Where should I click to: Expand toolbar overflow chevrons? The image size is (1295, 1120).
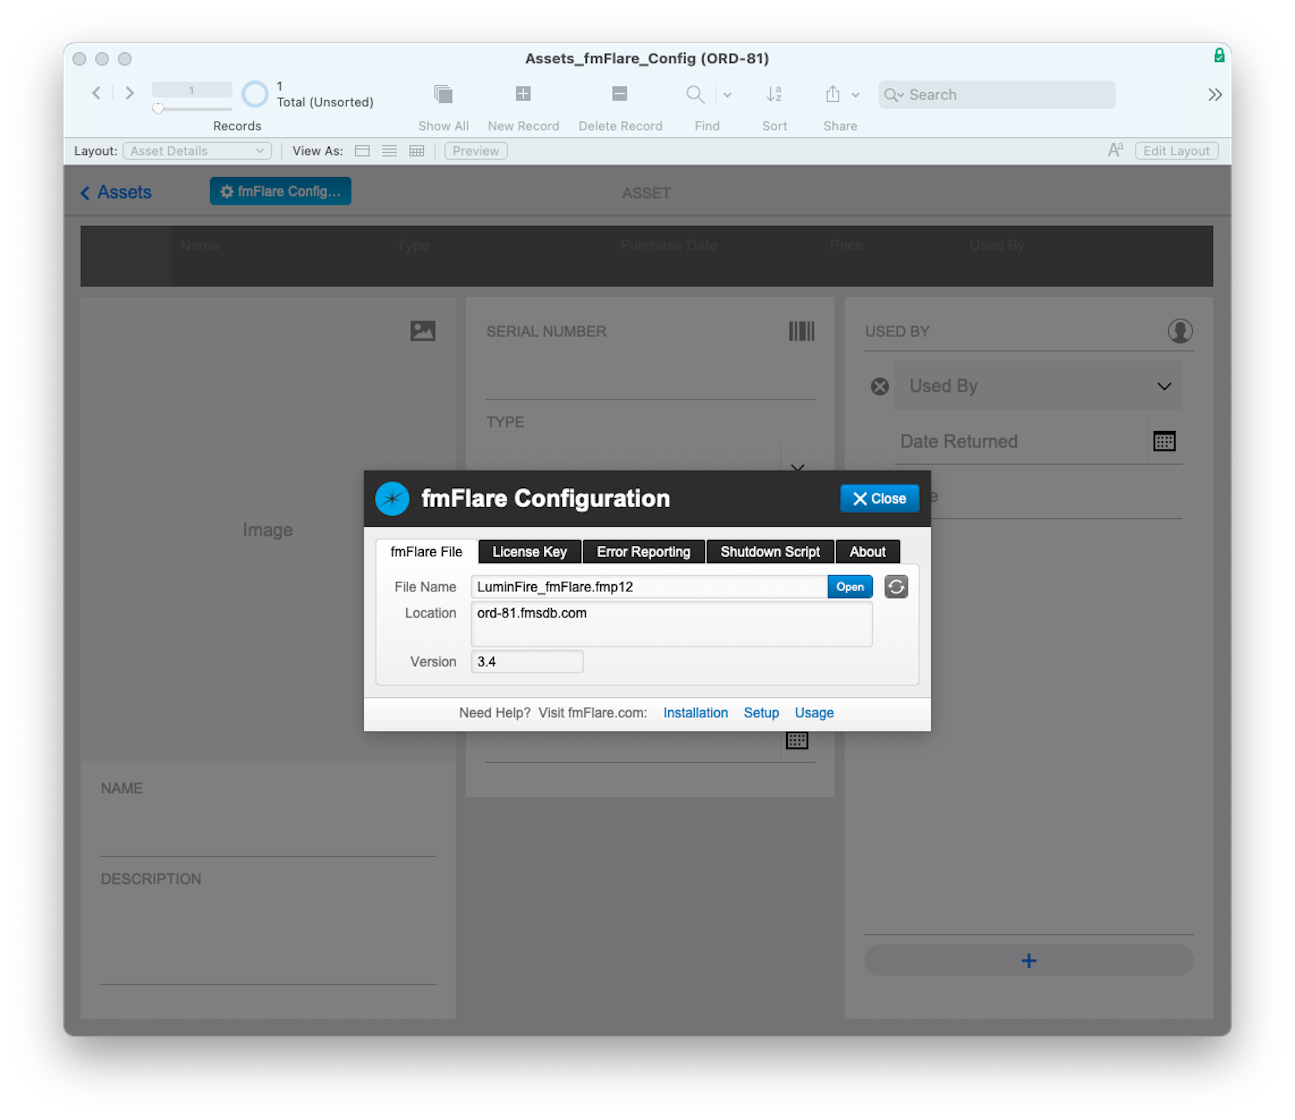1215,95
